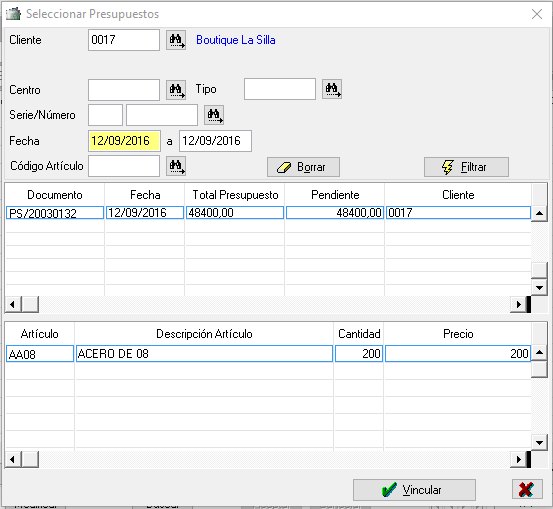553x509 pixels.
Task: Click the red X cancel icon button
Action: (527, 490)
